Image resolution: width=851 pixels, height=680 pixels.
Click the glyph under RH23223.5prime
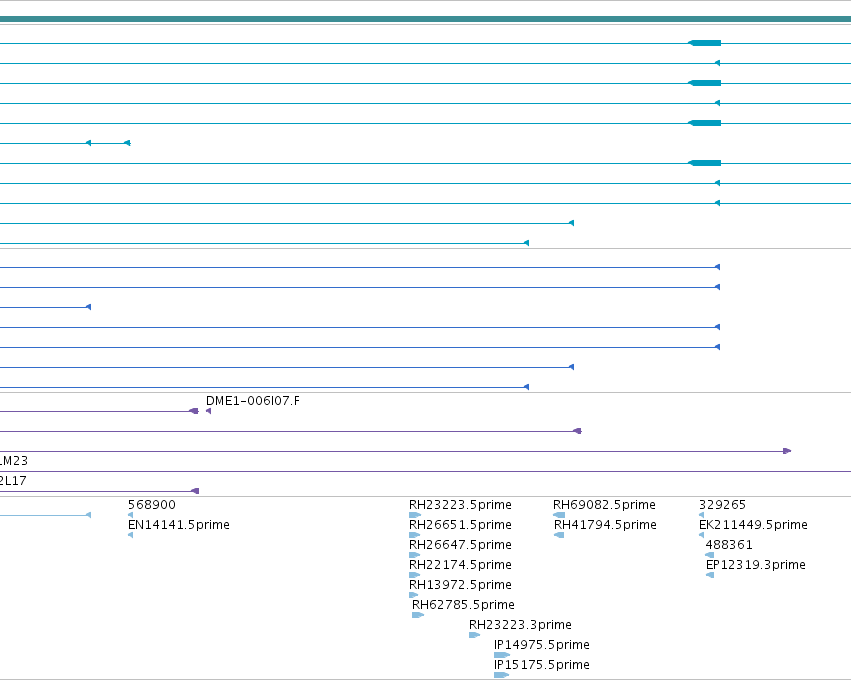[415, 515]
